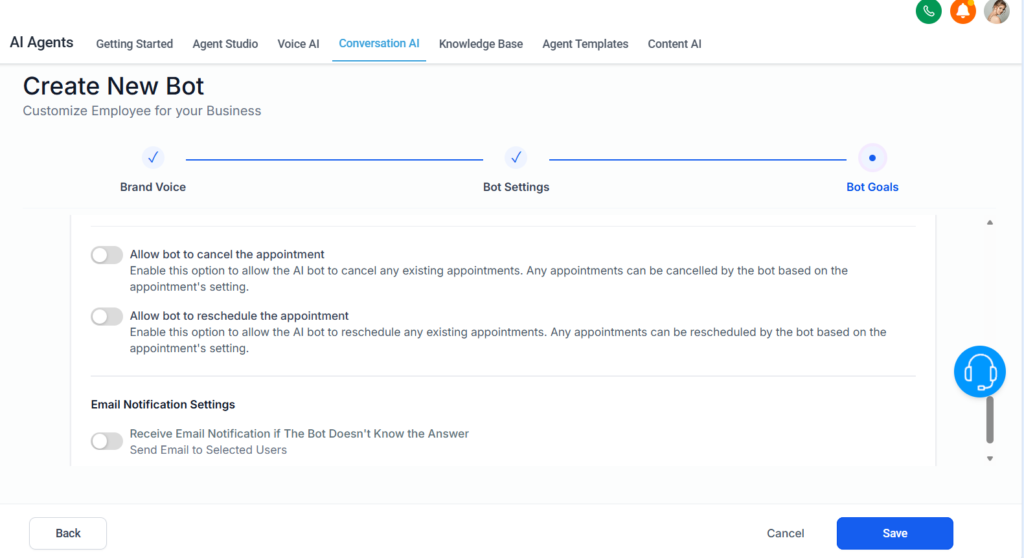Toggle email notification when bot doesn't know answer
Screen dimensions: 1024x558
tap(107, 441)
